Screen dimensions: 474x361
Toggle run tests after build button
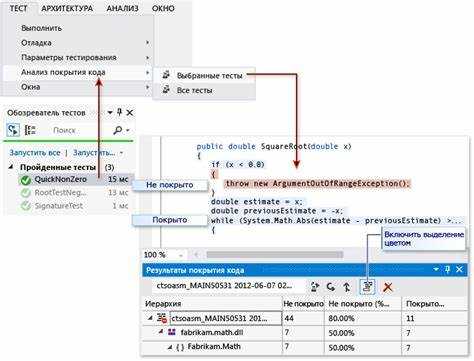tap(13, 130)
